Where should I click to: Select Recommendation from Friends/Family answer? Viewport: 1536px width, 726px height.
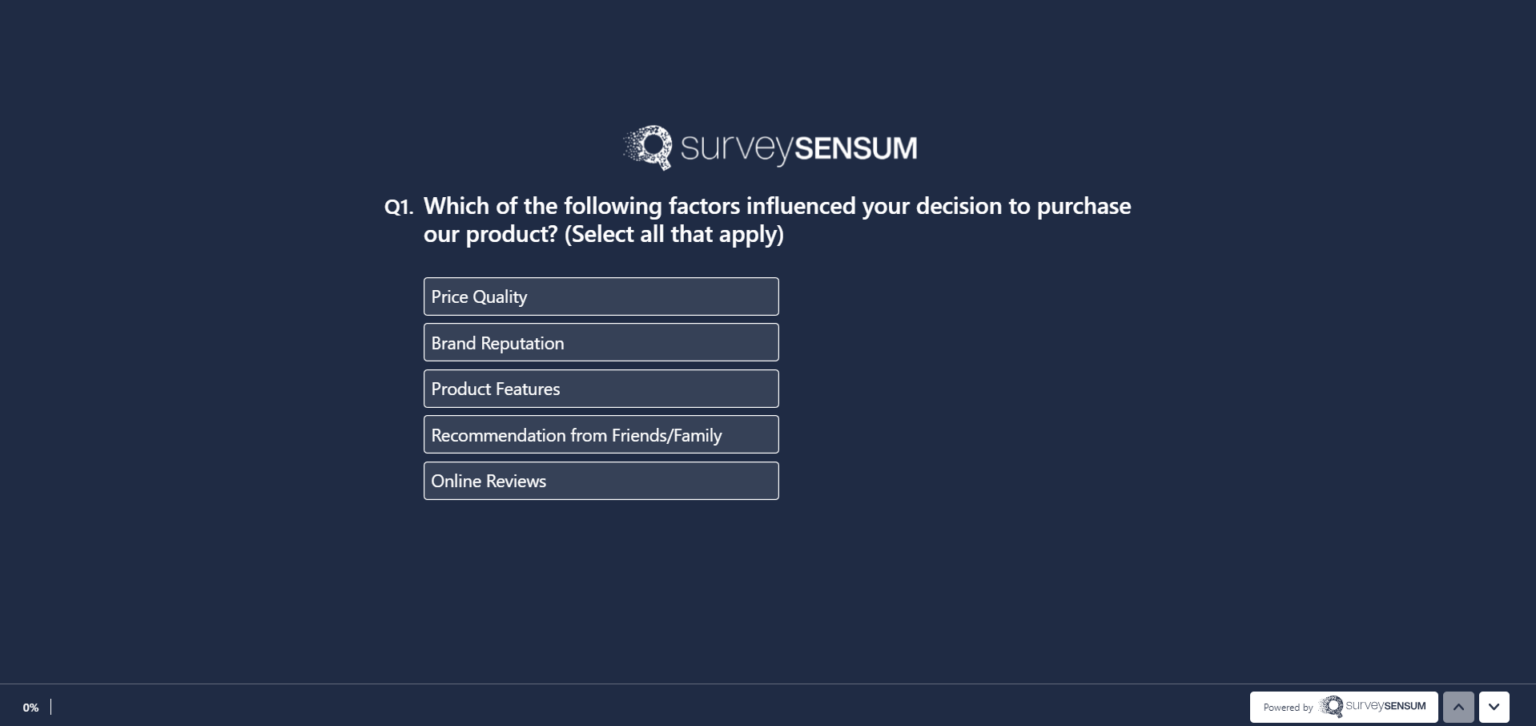pyautogui.click(x=601, y=435)
